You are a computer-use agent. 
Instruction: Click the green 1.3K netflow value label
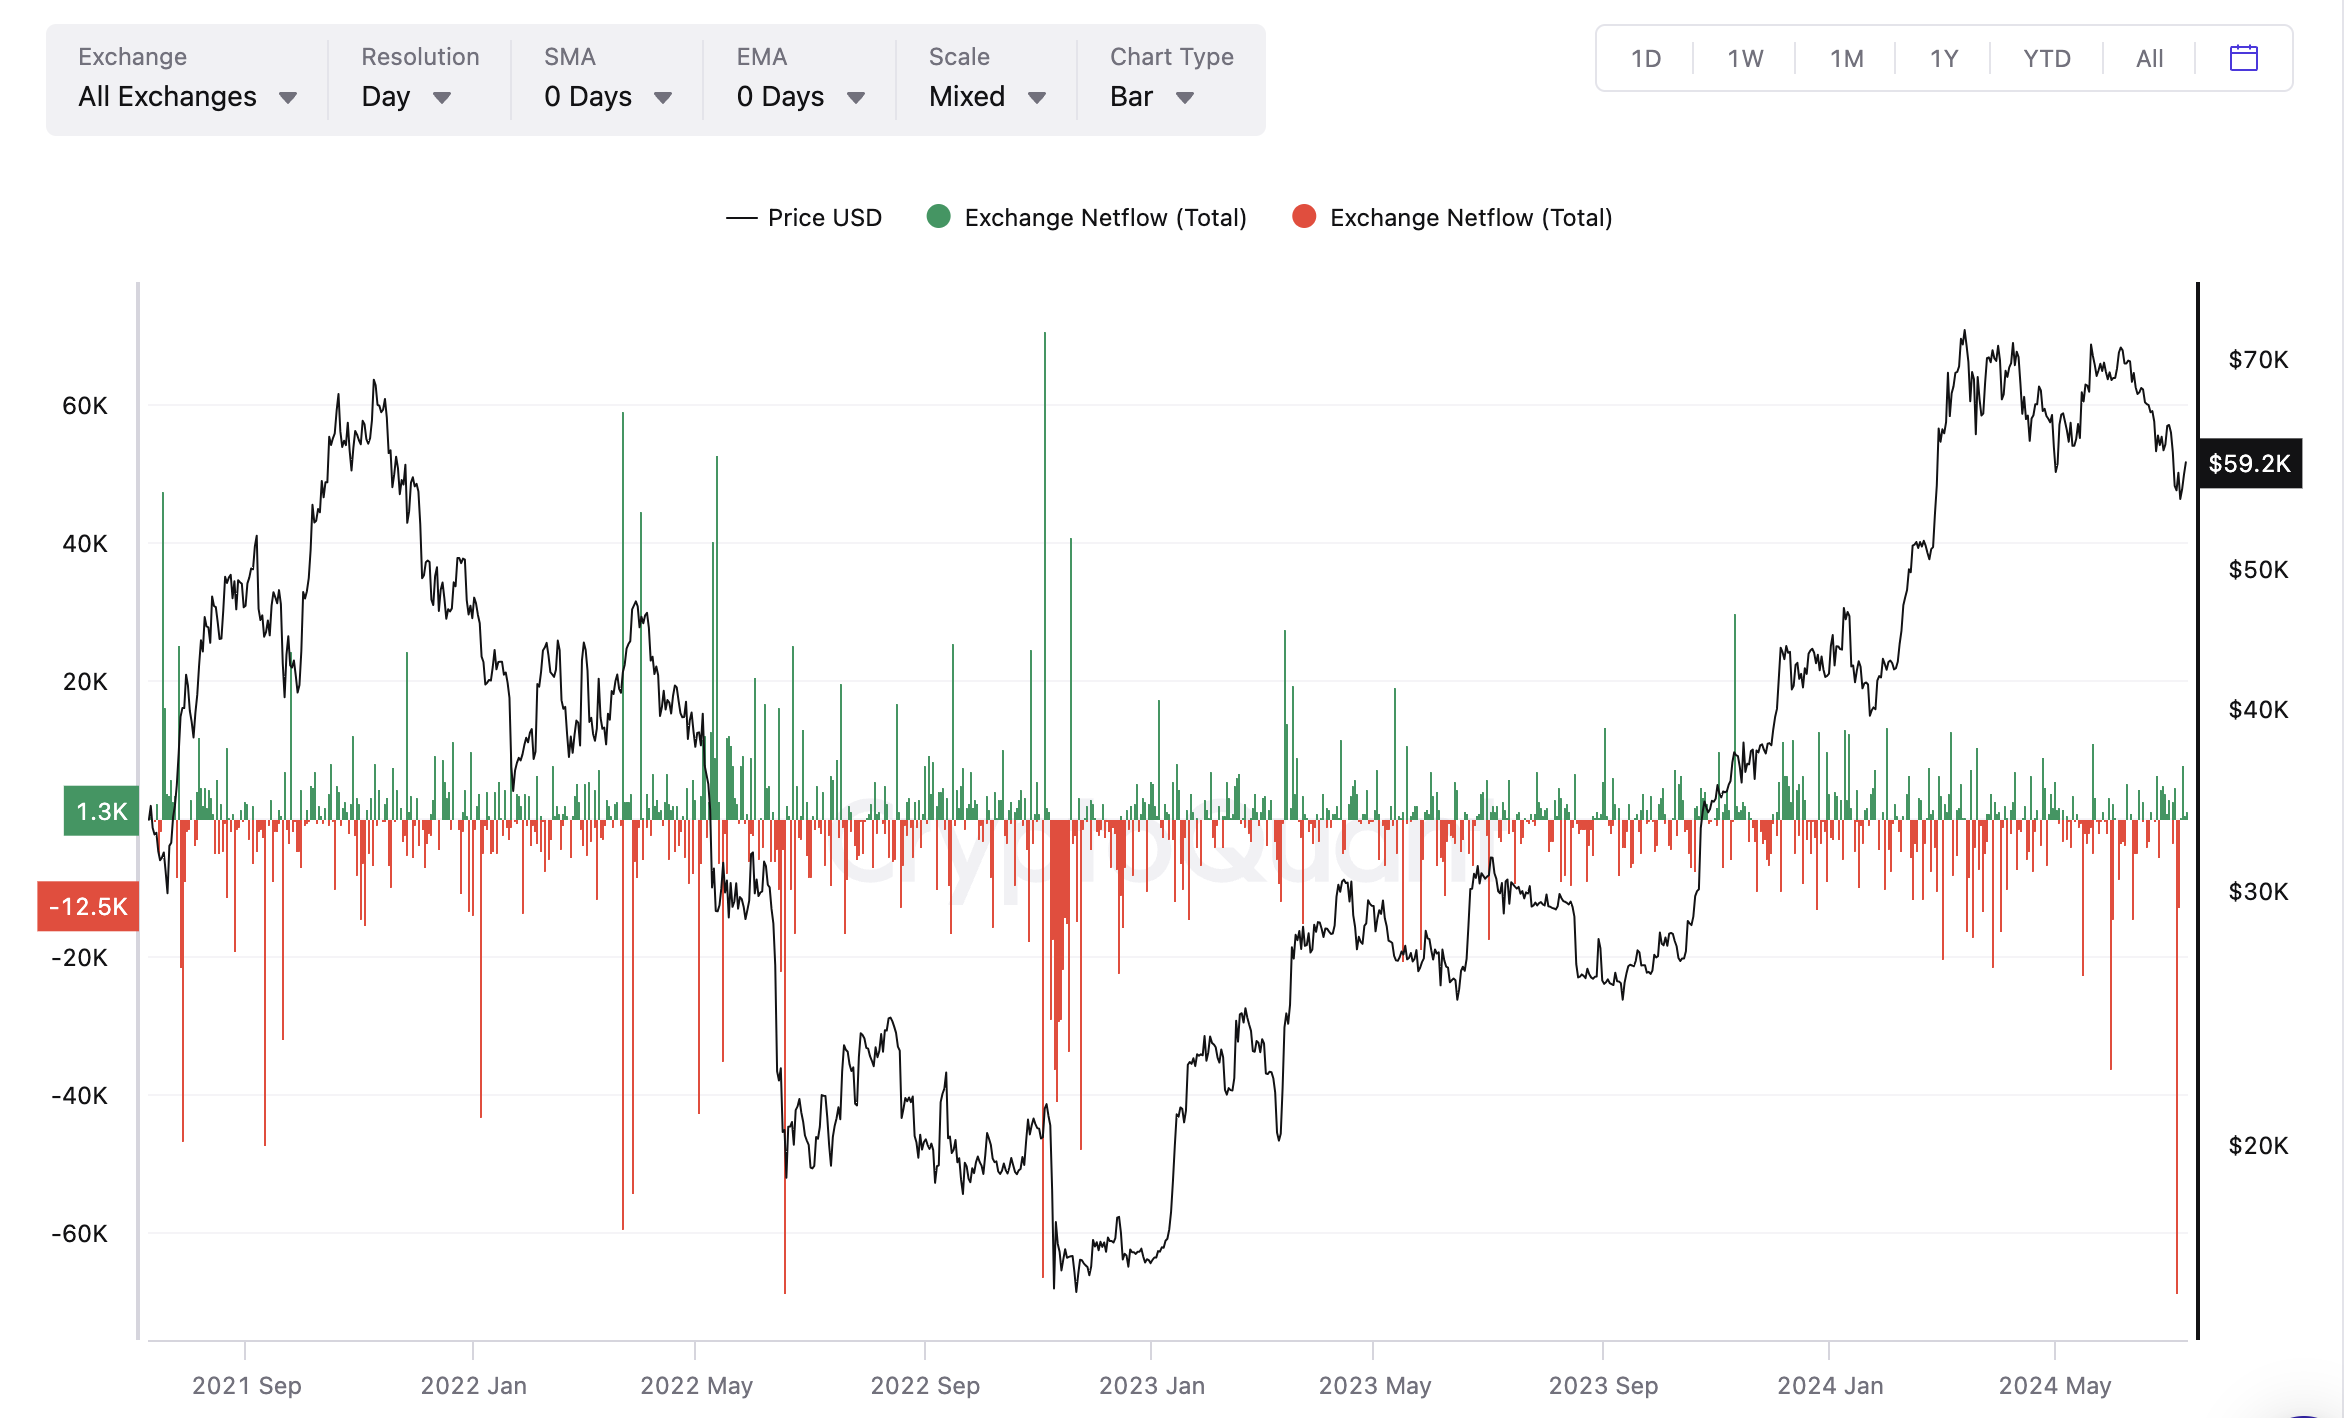[x=101, y=811]
